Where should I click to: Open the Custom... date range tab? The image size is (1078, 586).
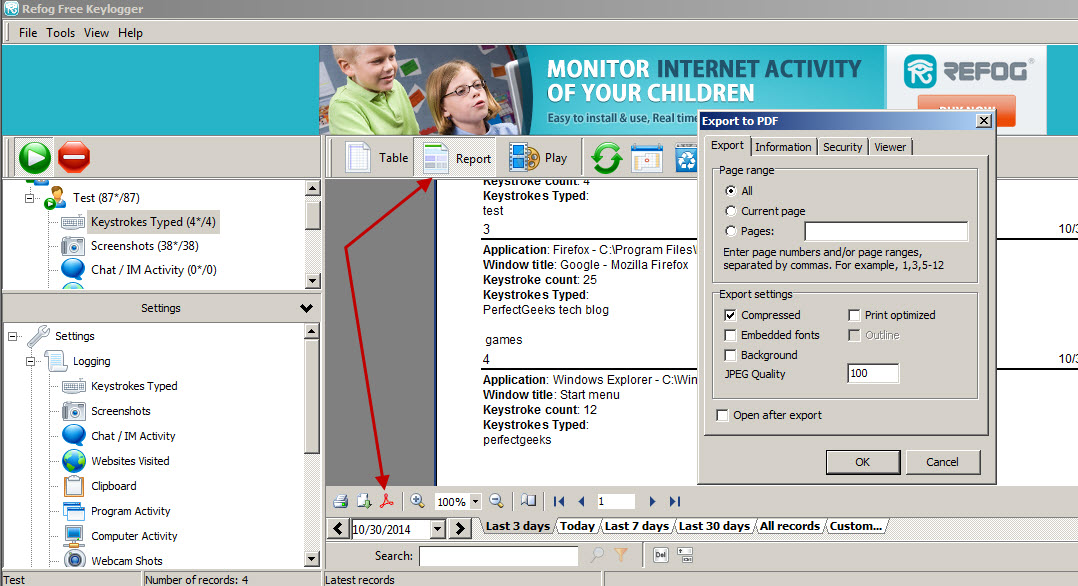point(855,526)
